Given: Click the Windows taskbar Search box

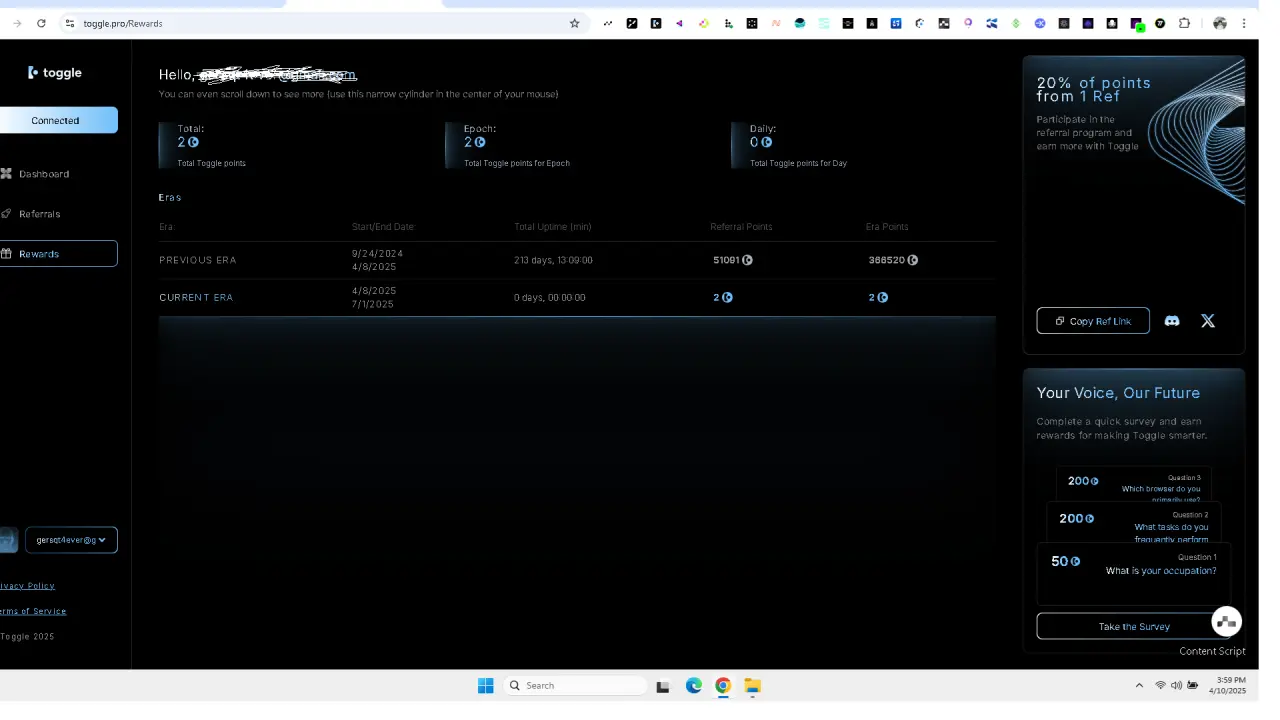Looking at the screenshot, I should click(577, 685).
